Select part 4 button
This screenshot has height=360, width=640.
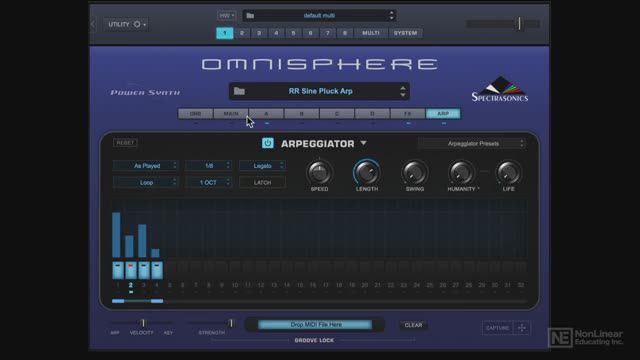click(276, 33)
